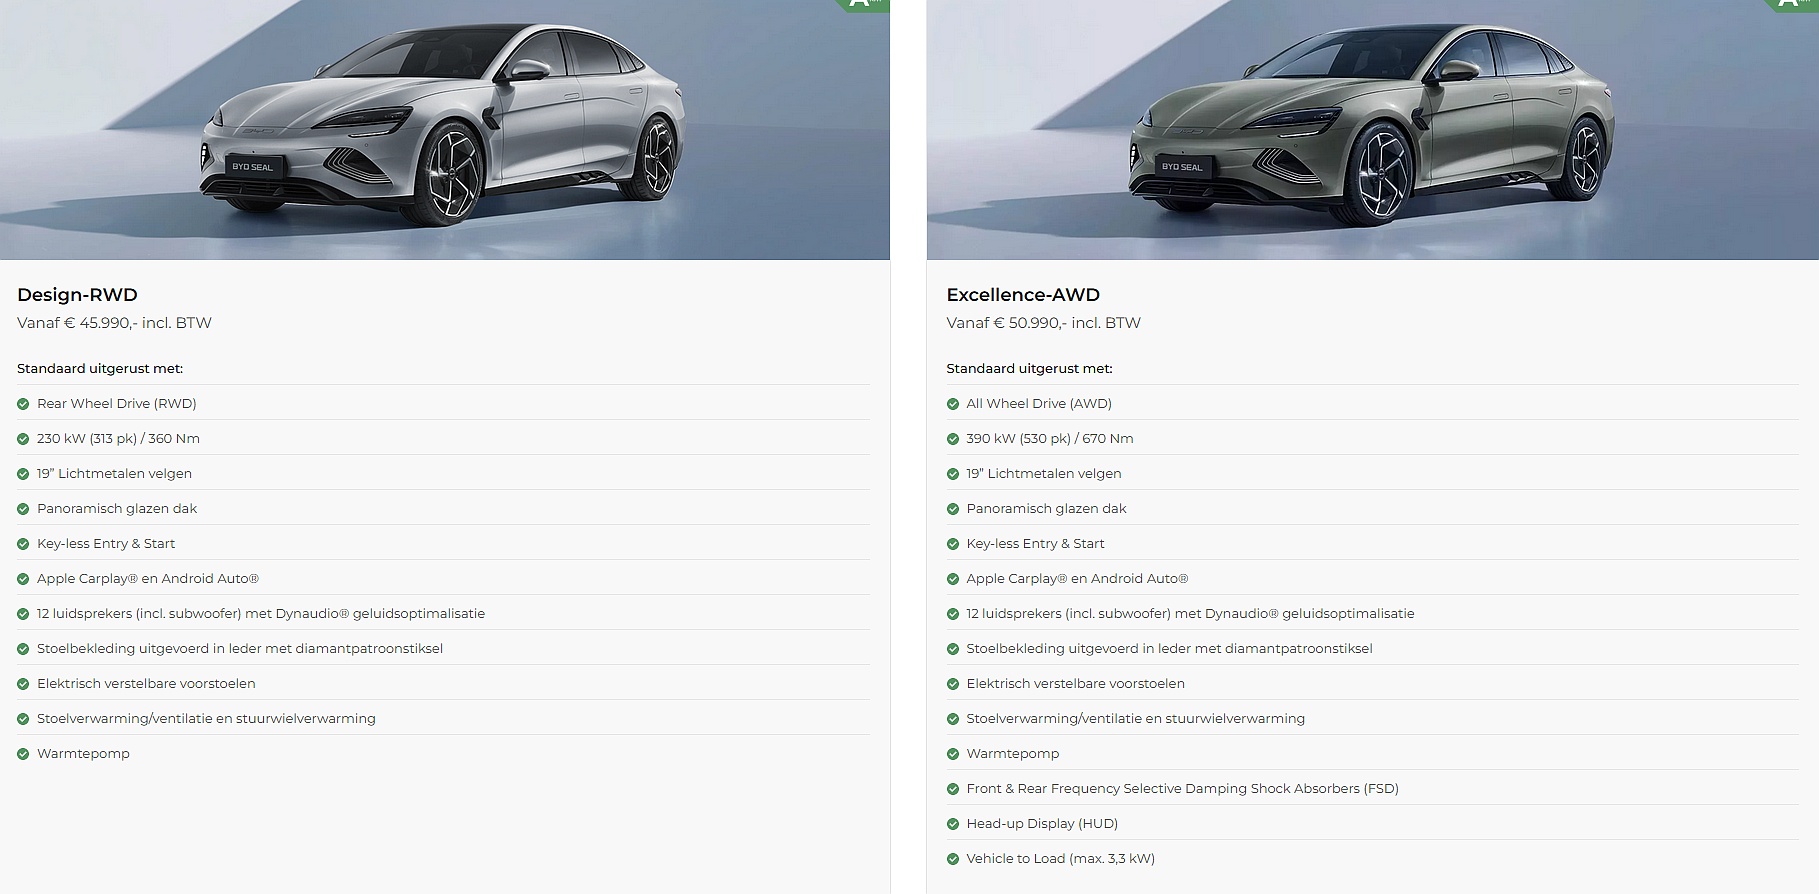
Task: Click checkmark beside Excellence-AWD Panoramisch glazen dak
Action: tap(953, 509)
